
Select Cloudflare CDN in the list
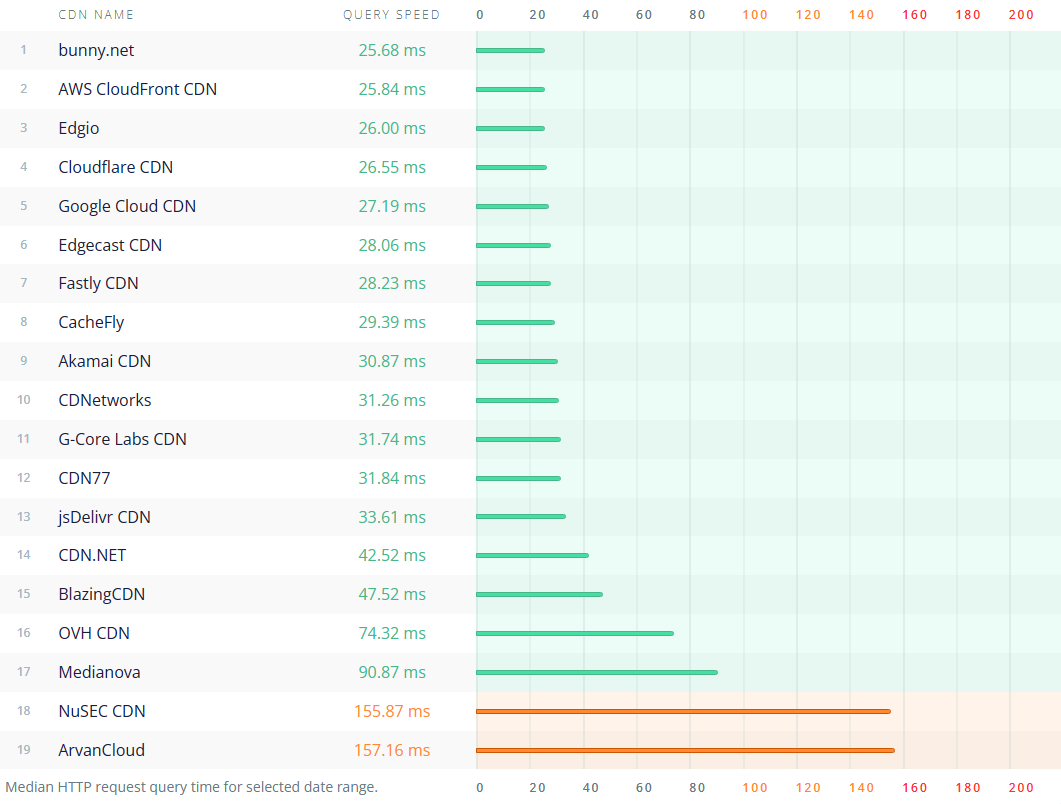pyautogui.click(x=116, y=167)
